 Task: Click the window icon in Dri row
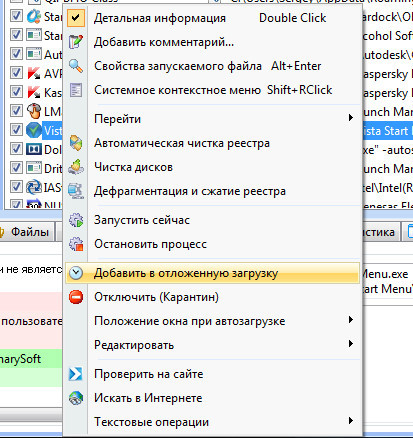[34, 168]
